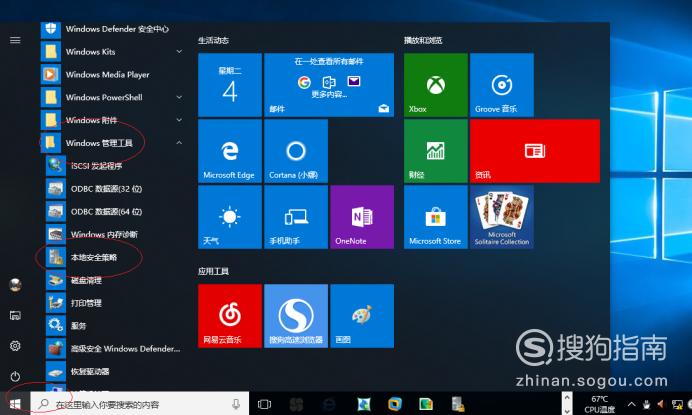Open 服务 services

pos(115,326)
